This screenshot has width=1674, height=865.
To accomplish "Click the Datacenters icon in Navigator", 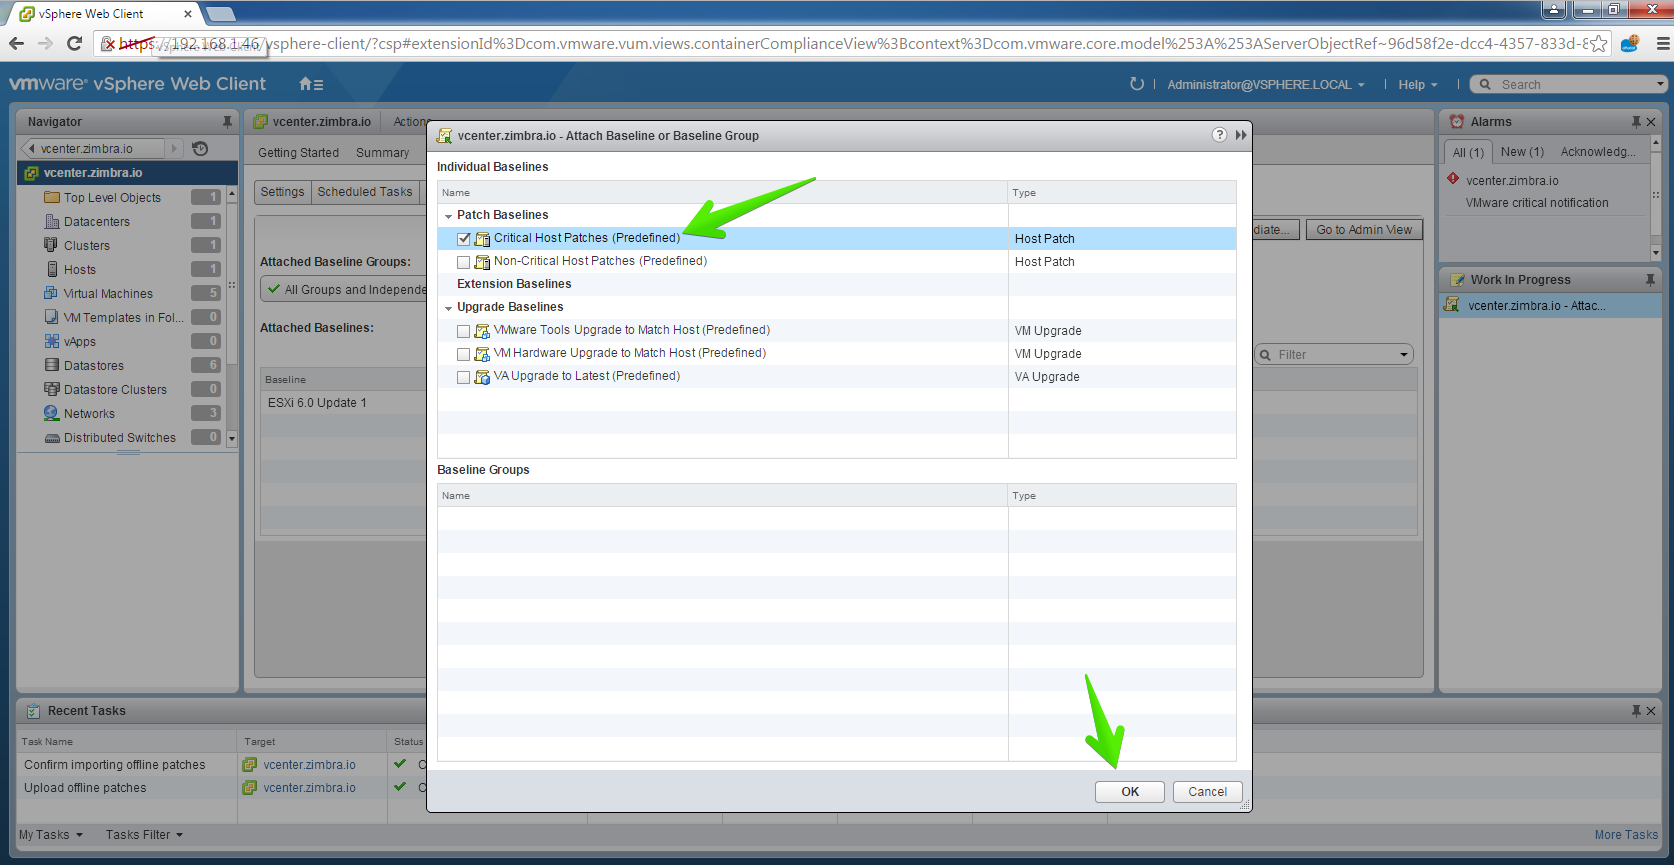I will pos(52,221).
